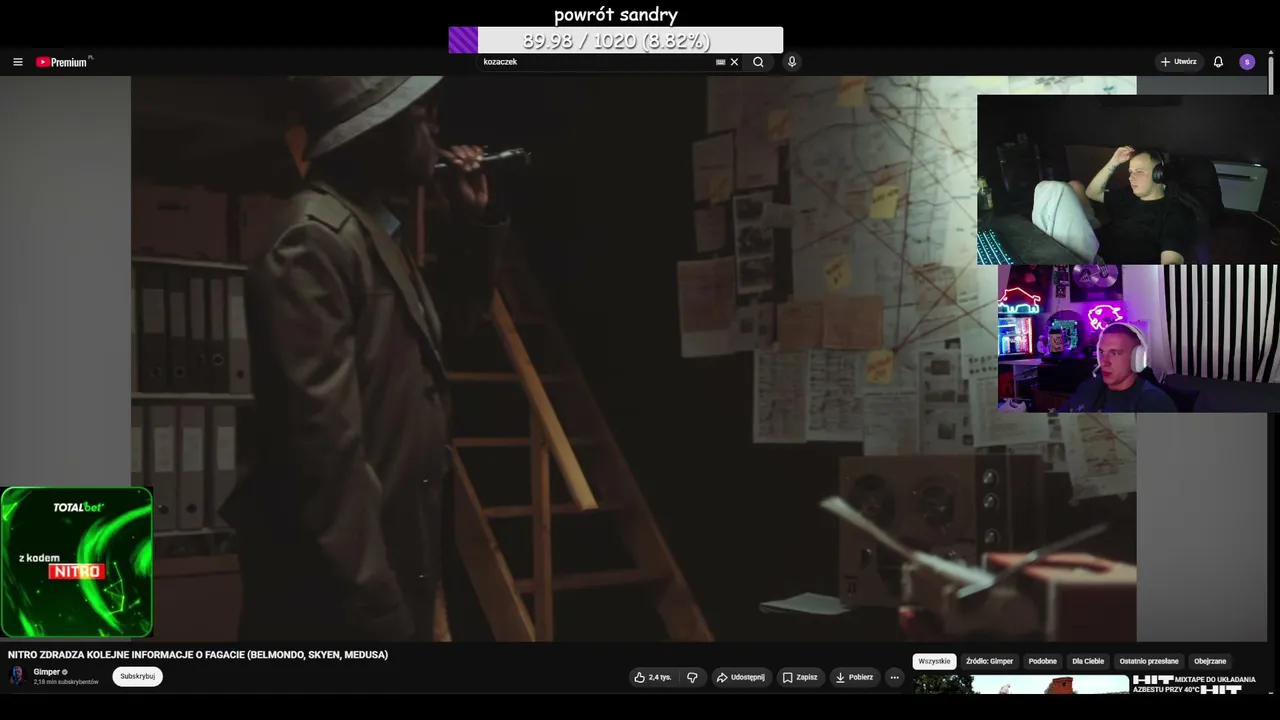This screenshot has height=720, width=1280.
Task: Select the Obejrzane filter chip
Action: tap(1210, 661)
